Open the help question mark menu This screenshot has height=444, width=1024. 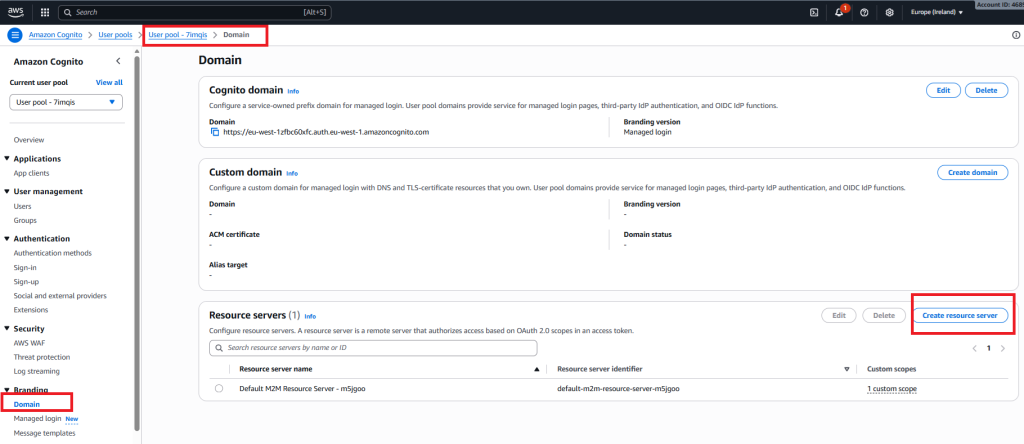coord(864,12)
